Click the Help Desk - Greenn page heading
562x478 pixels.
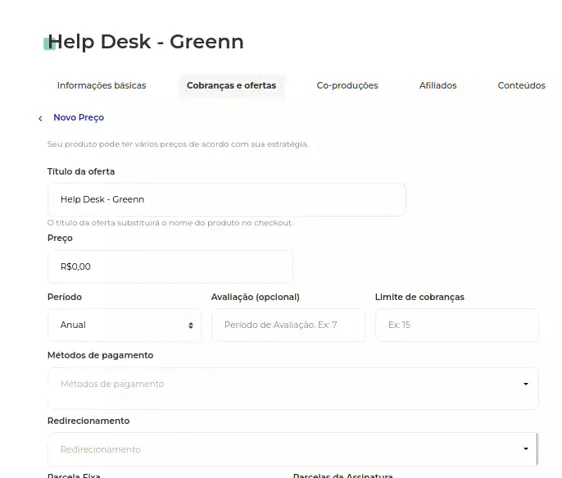(146, 42)
